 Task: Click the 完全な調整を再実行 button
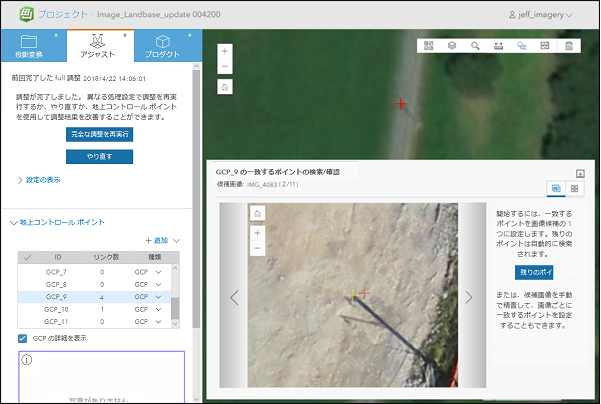[100, 135]
